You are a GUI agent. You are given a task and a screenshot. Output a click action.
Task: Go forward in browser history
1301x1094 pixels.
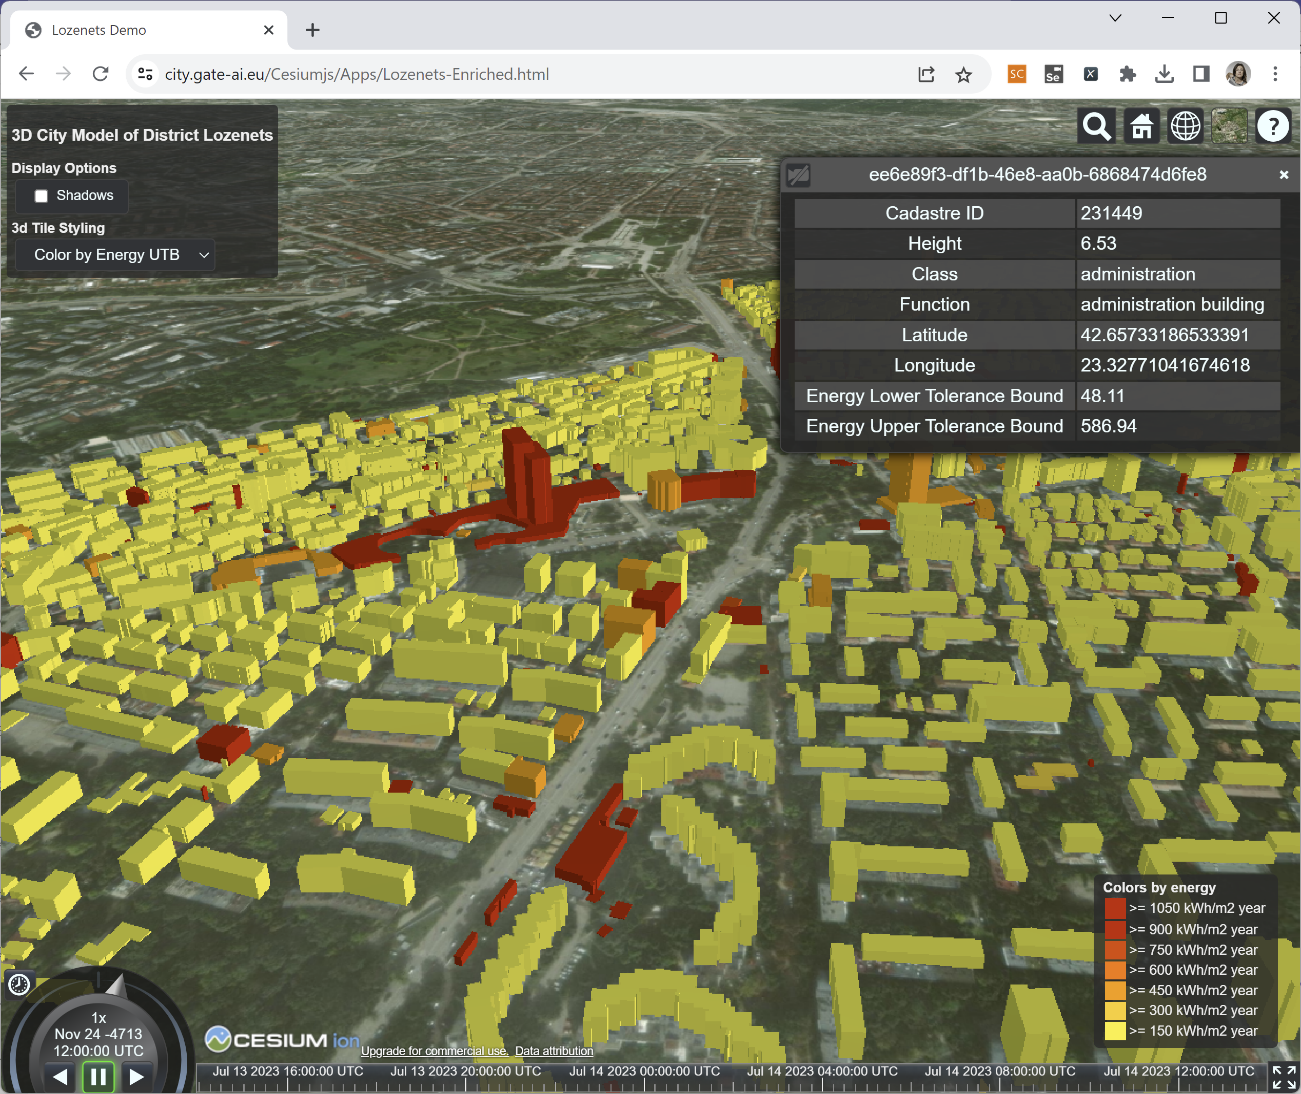64,74
